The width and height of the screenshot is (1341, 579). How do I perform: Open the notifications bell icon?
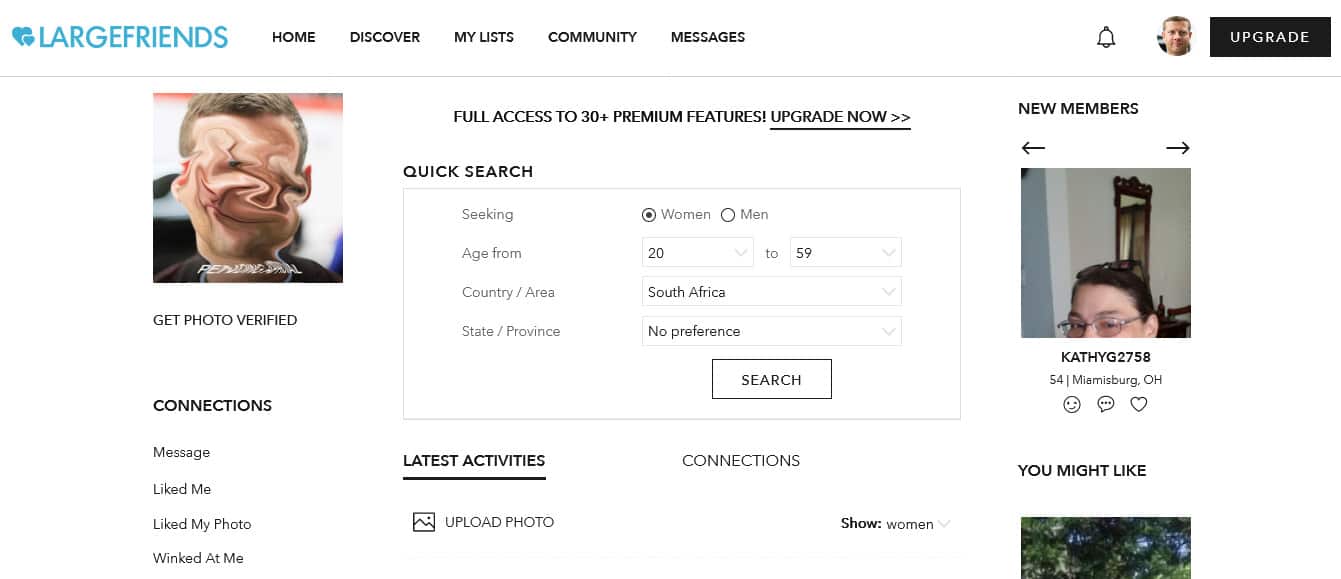[x=1106, y=37]
